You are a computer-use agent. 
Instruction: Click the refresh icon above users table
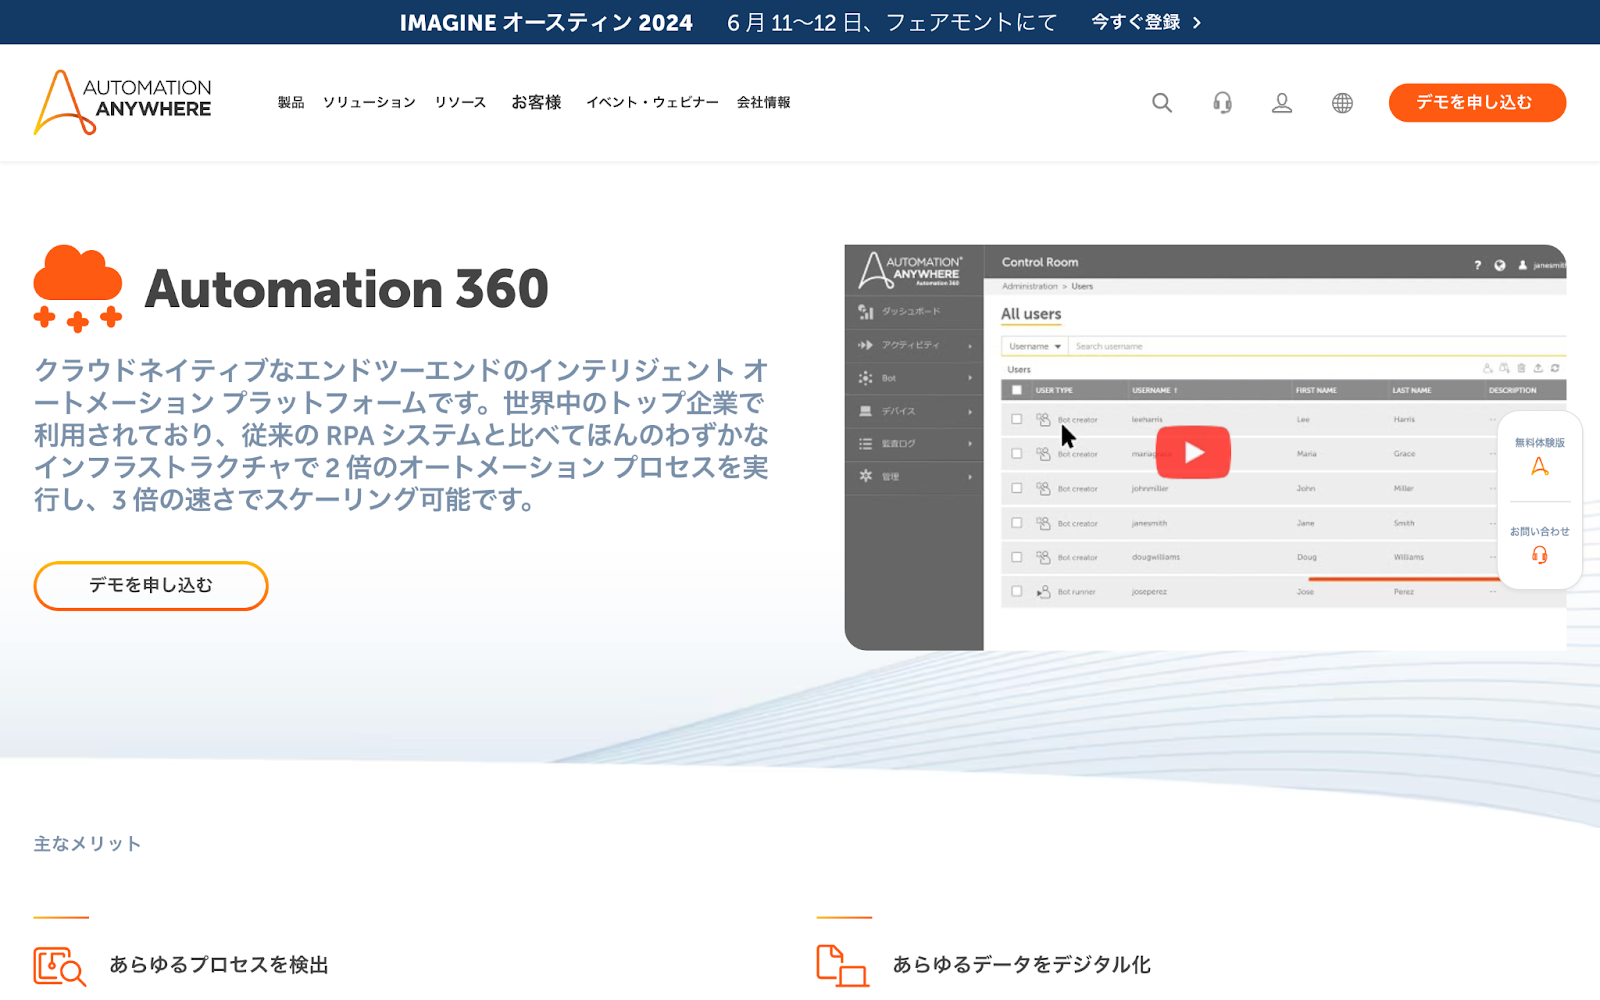(x=1555, y=368)
